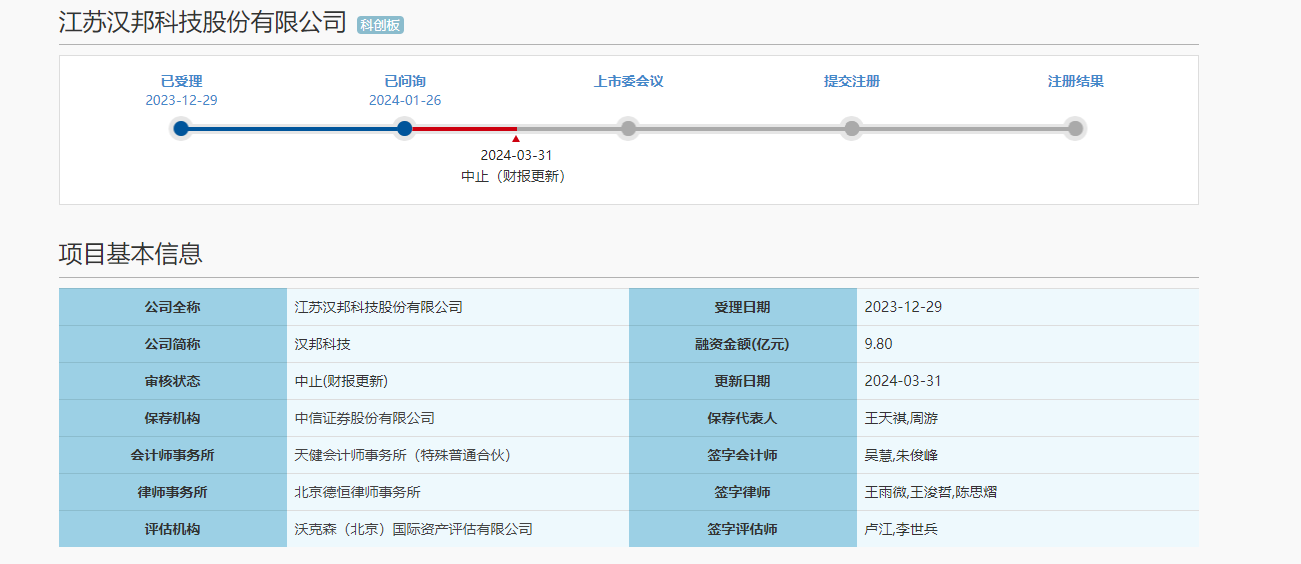Click the 中止(财报更新) status value
Image resolution: width=1301 pixels, height=564 pixels.
[341, 381]
